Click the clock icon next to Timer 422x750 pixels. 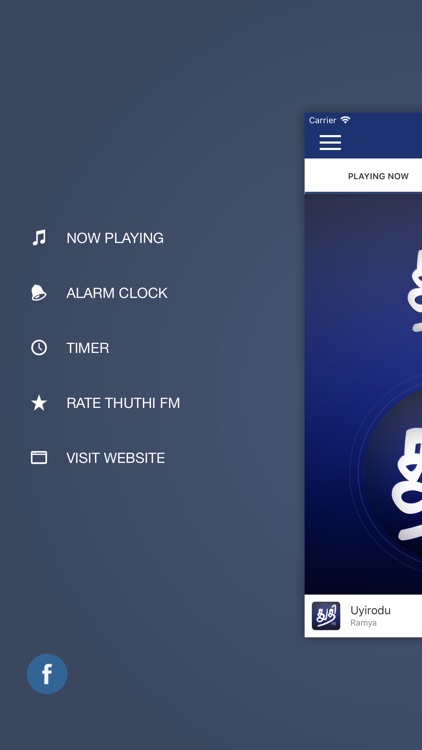coord(39,348)
